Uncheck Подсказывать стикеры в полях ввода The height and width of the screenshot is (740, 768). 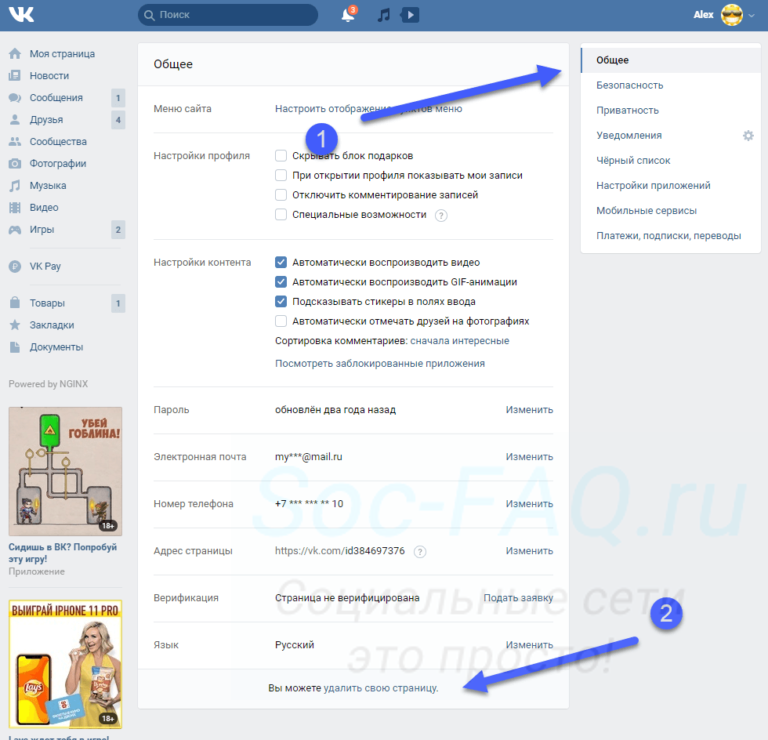click(281, 302)
